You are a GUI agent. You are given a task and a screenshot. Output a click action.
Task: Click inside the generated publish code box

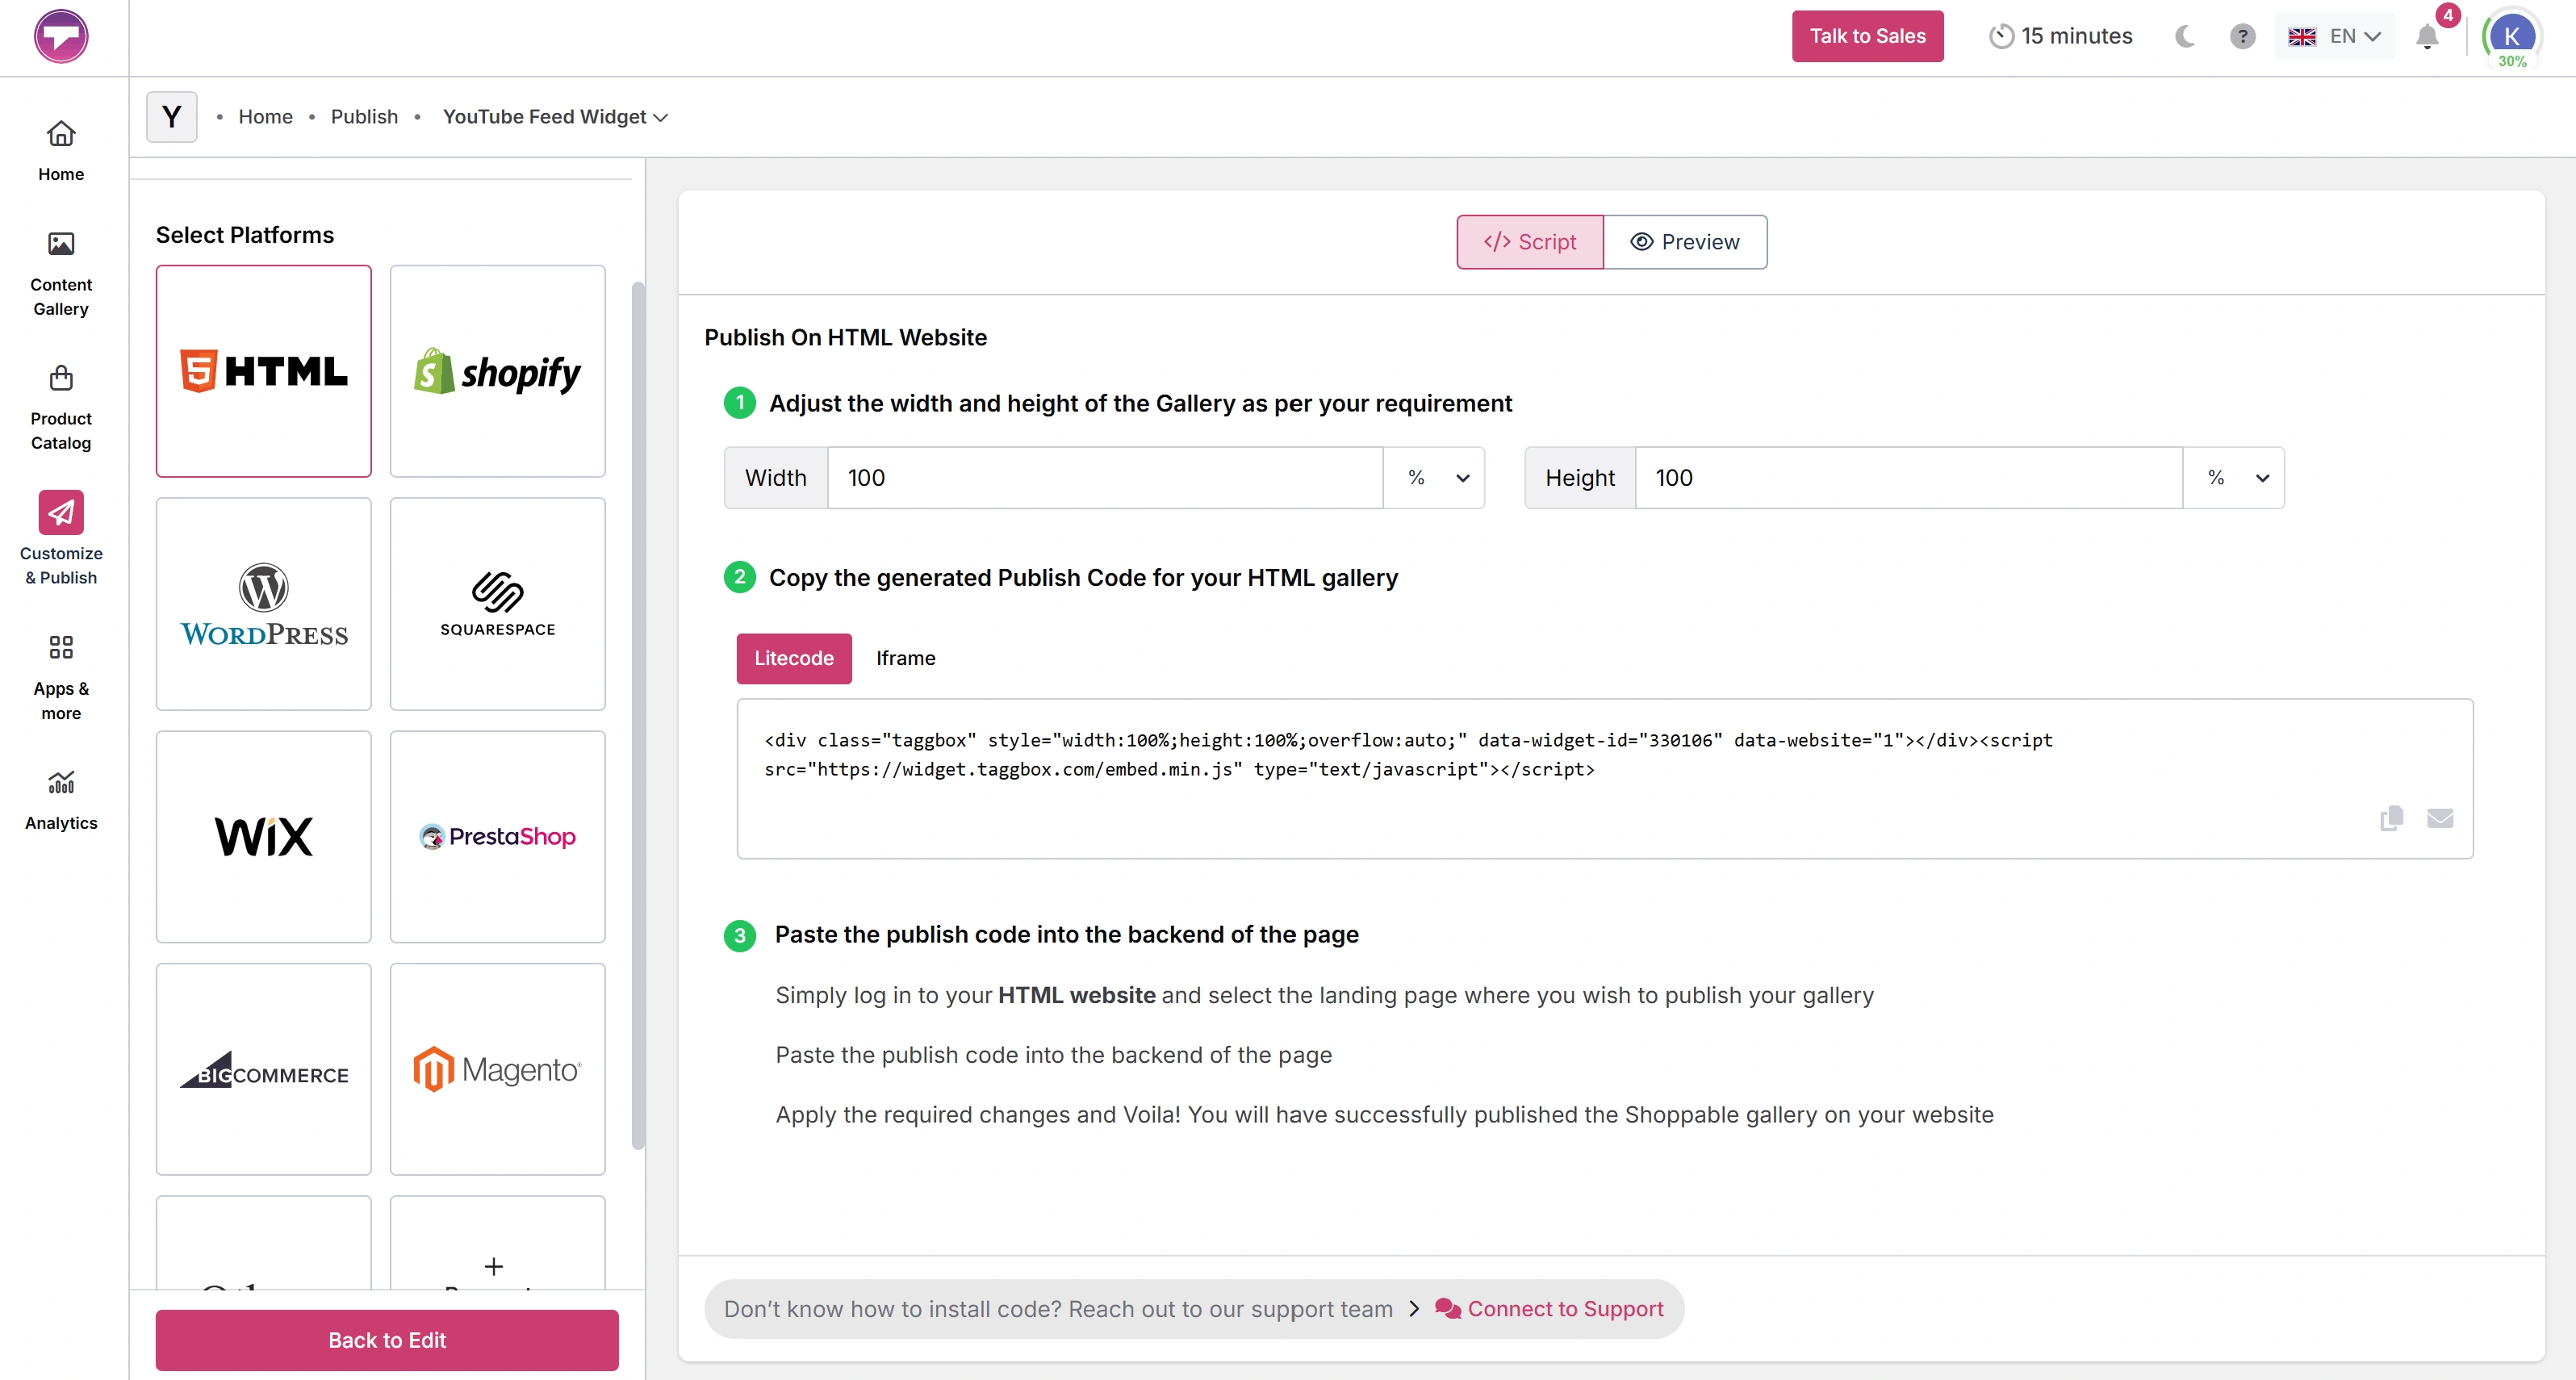tap(1605, 779)
